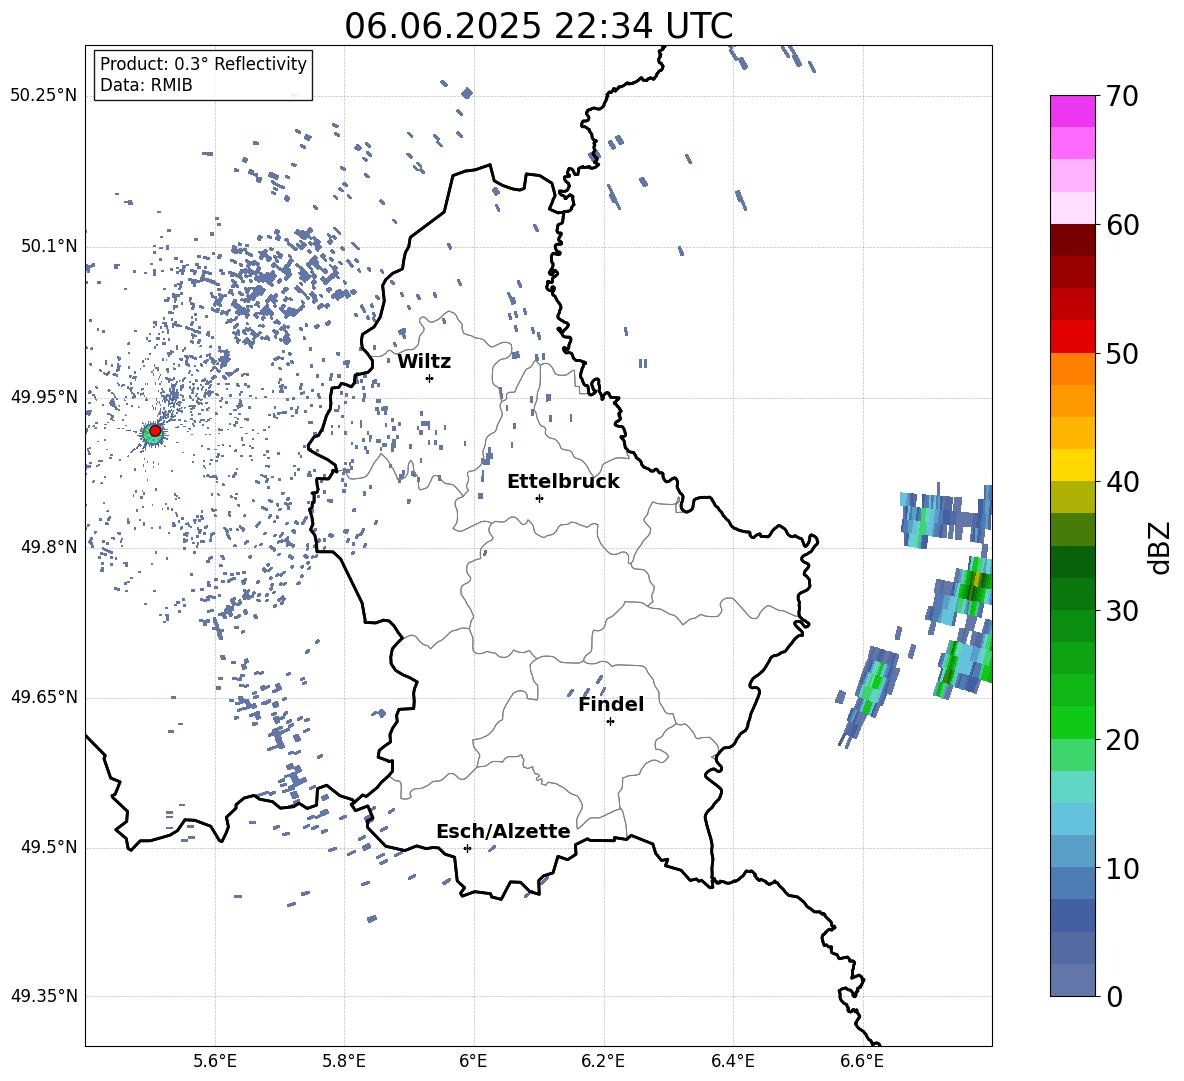This screenshot has height=1081, width=1184.
Task: Click the latitude label '50.1°N'
Action: pos(49,247)
